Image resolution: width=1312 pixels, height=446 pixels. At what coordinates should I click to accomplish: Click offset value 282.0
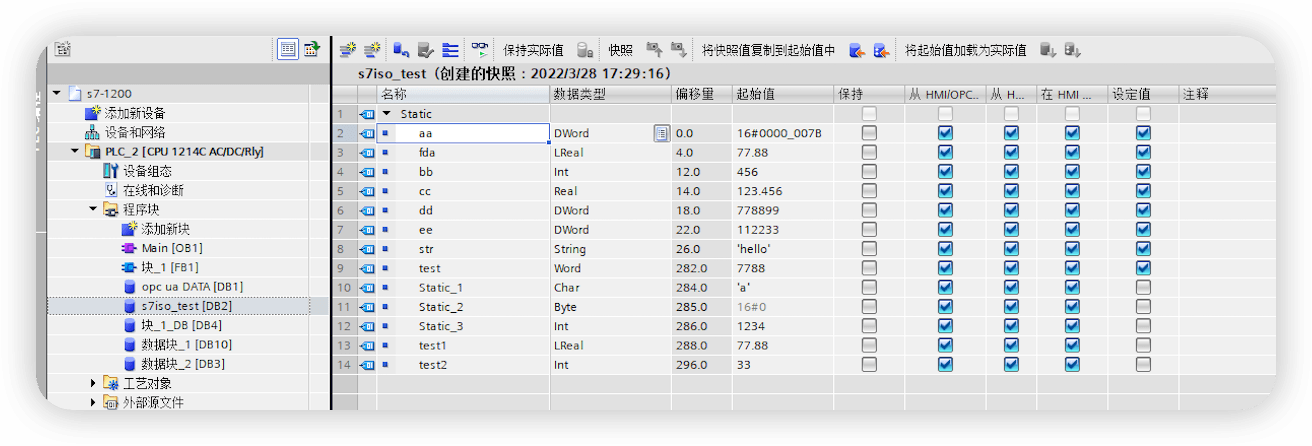691,268
